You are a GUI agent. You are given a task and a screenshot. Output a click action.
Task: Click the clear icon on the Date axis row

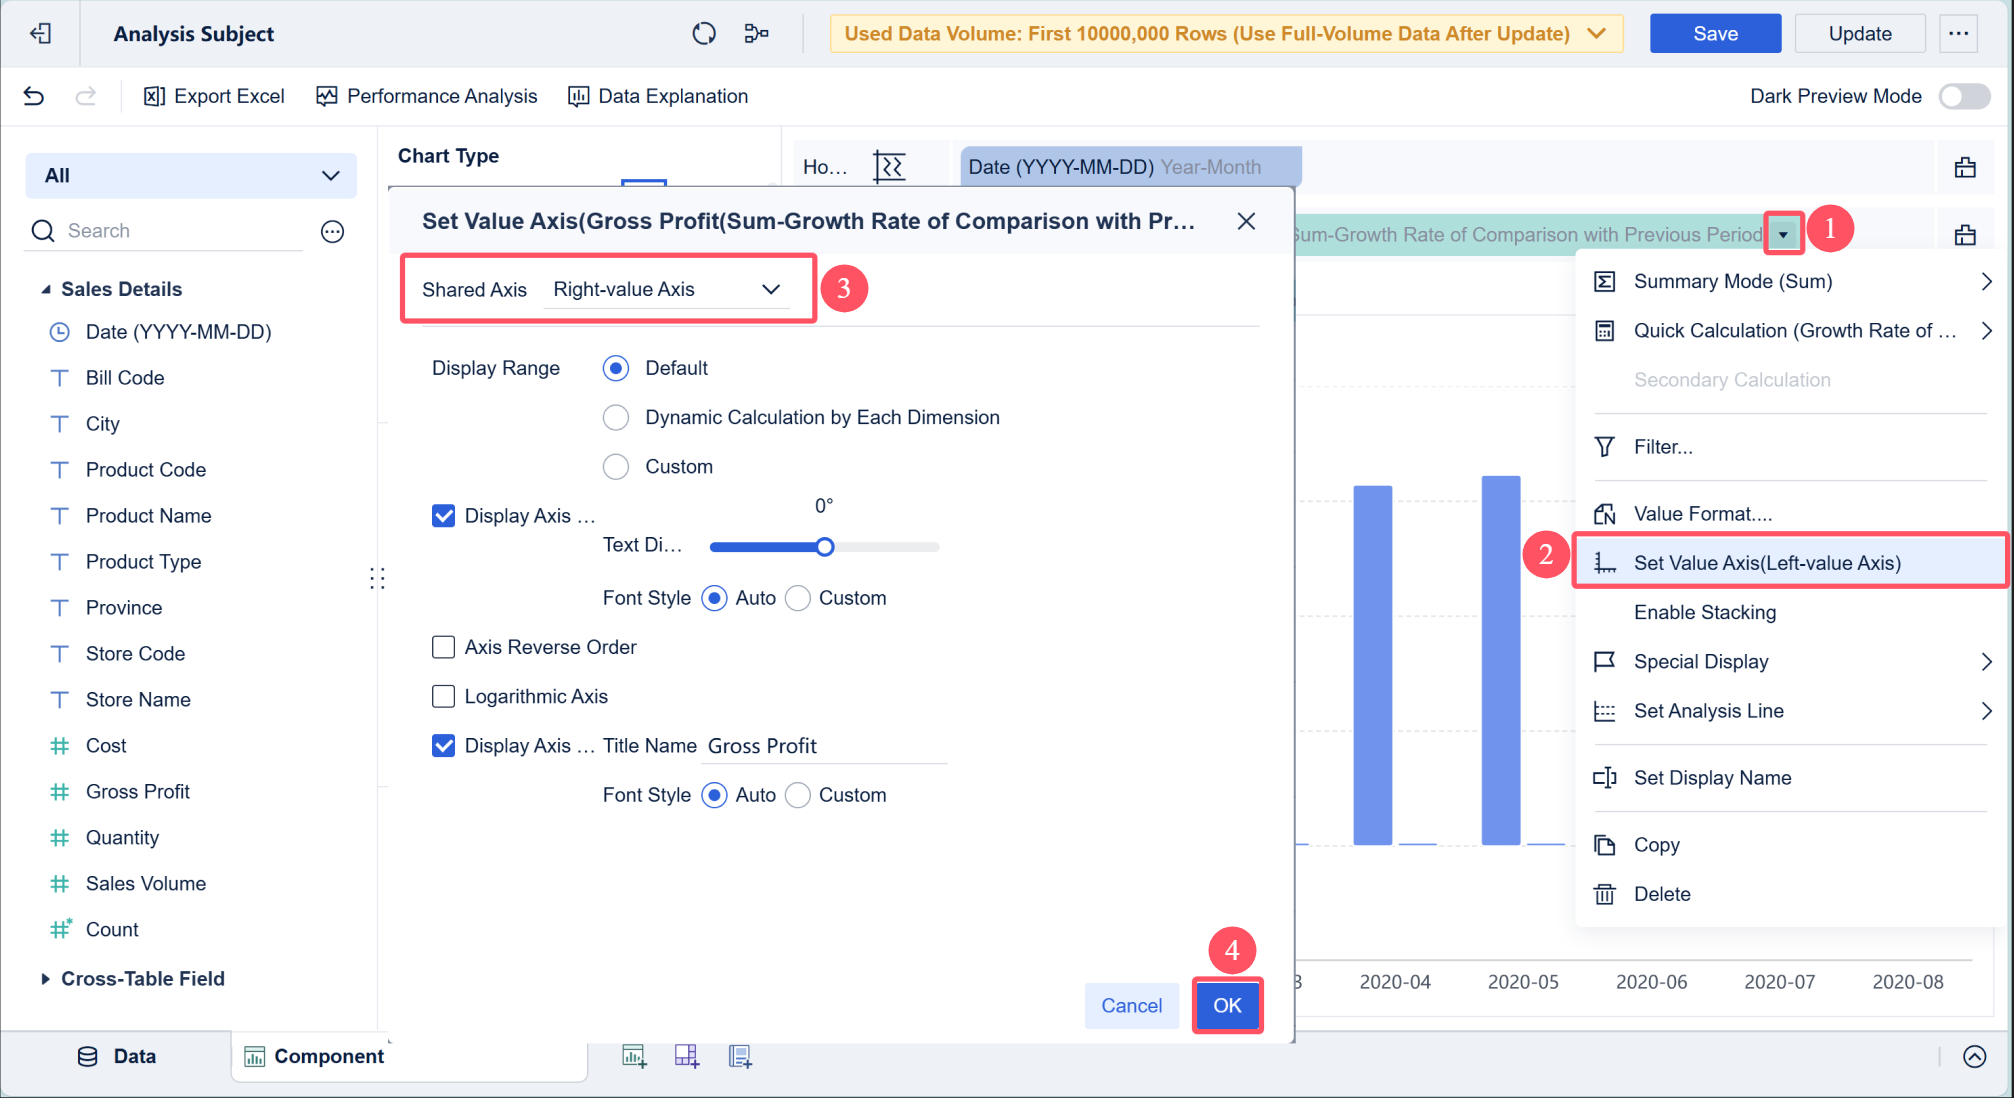point(1965,167)
